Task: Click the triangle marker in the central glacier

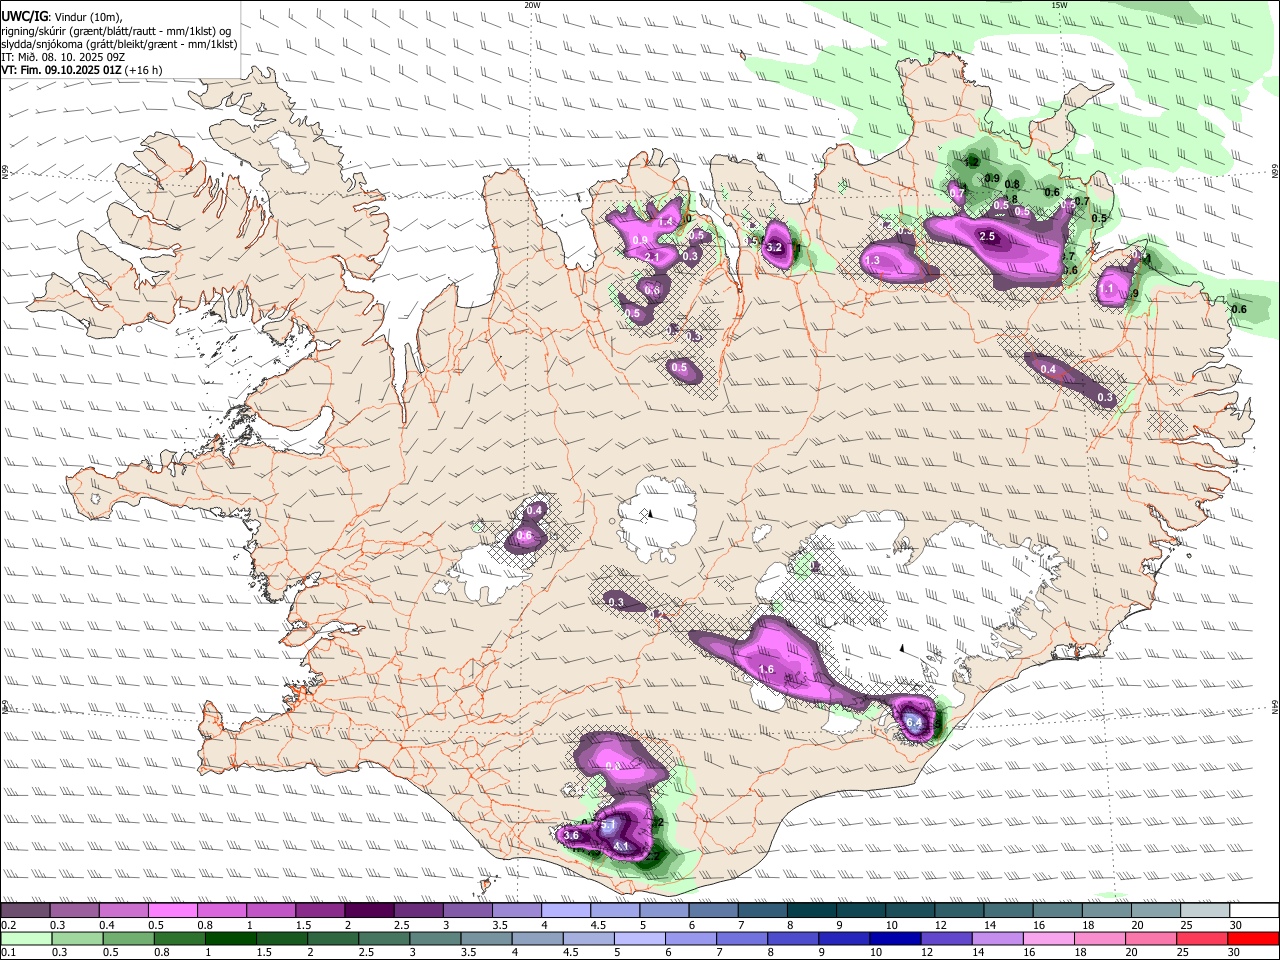Action: (x=649, y=514)
